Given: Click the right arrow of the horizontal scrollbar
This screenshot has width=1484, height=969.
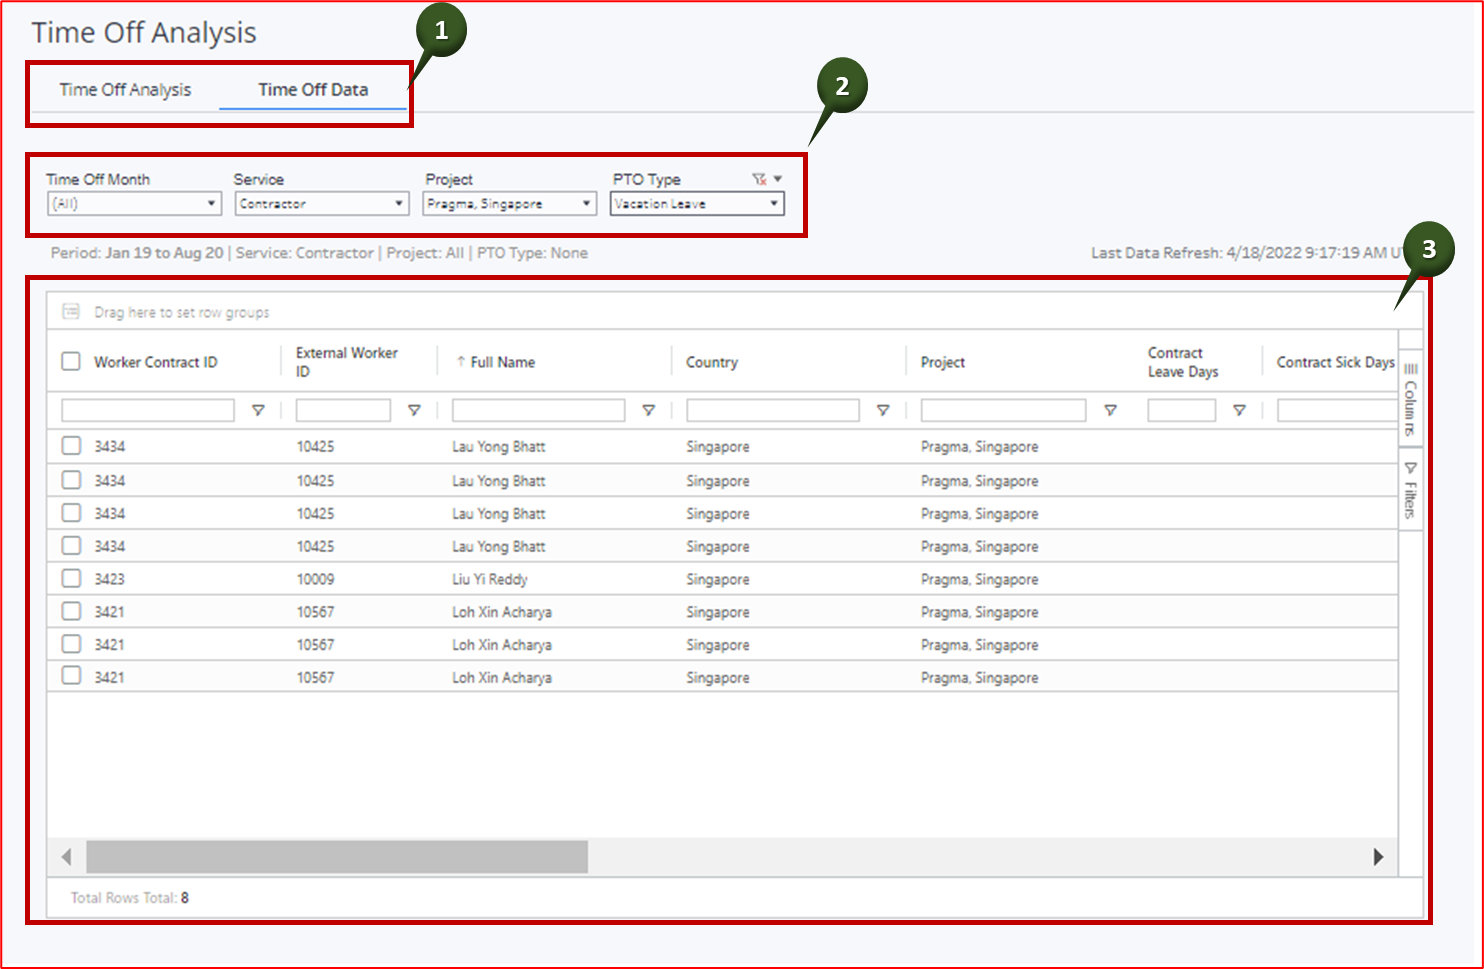Looking at the screenshot, I should pos(1379,857).
